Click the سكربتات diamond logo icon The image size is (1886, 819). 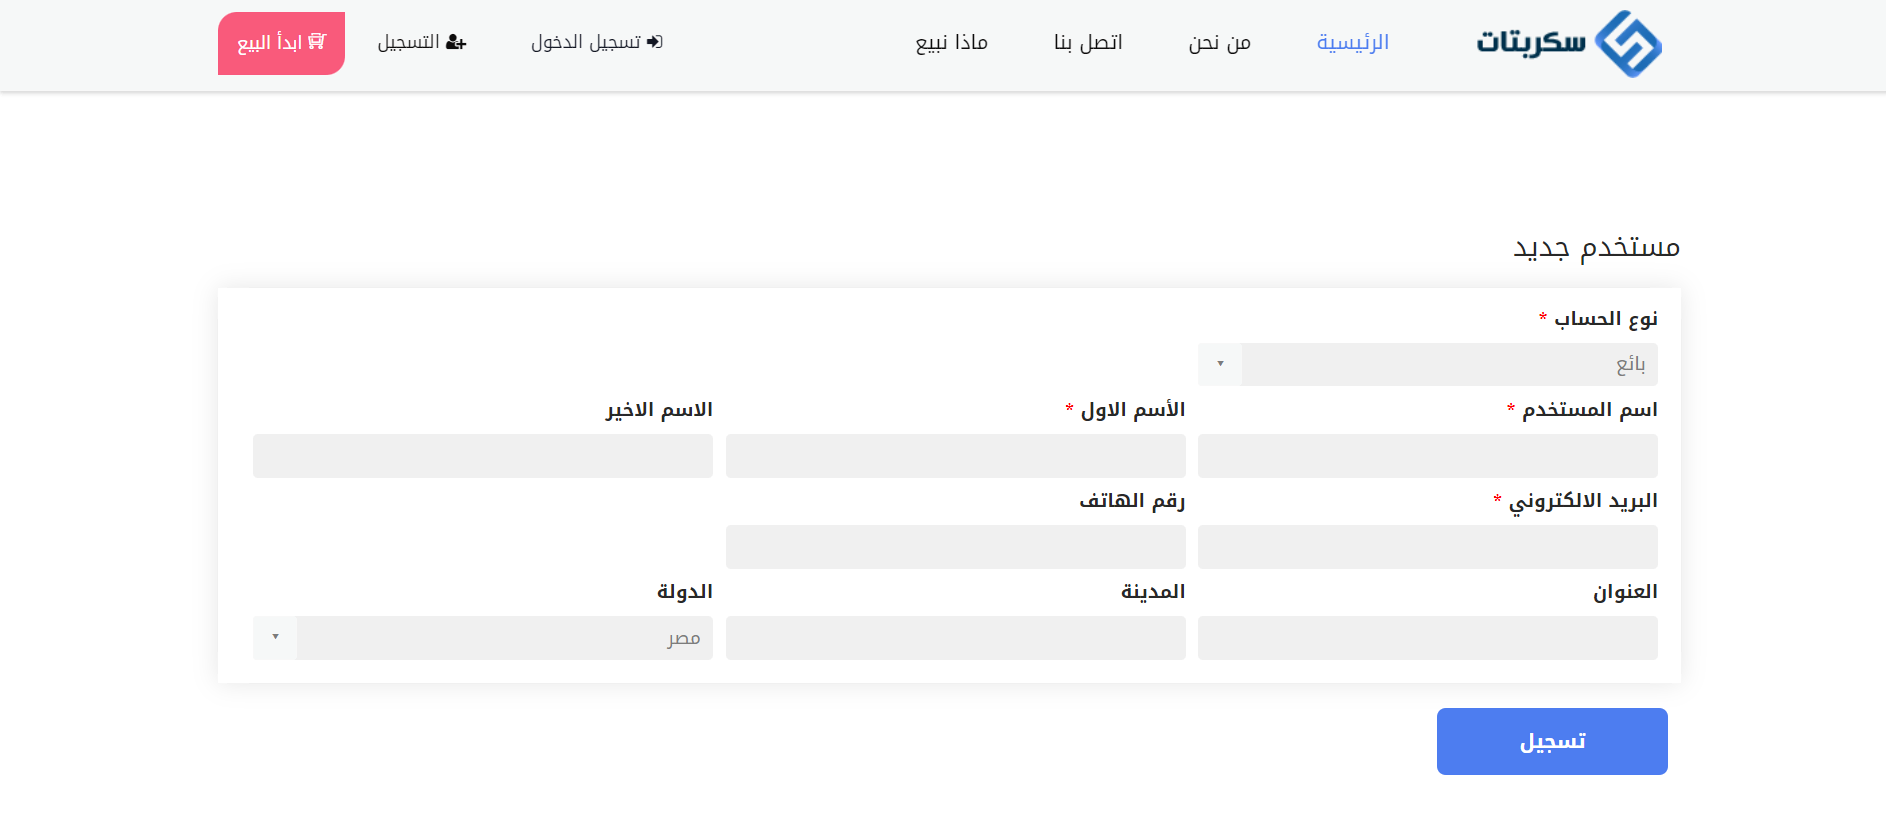pyautogui.click(x=1627, y=44)
